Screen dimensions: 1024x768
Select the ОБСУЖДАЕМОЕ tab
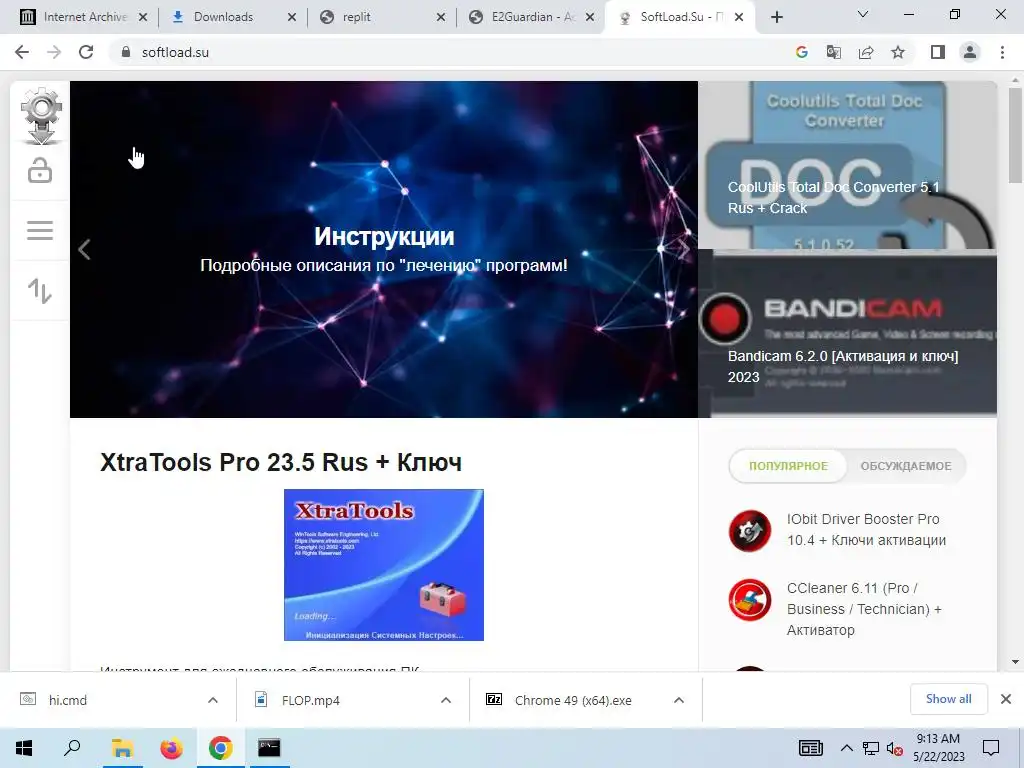tap(906, 466)
